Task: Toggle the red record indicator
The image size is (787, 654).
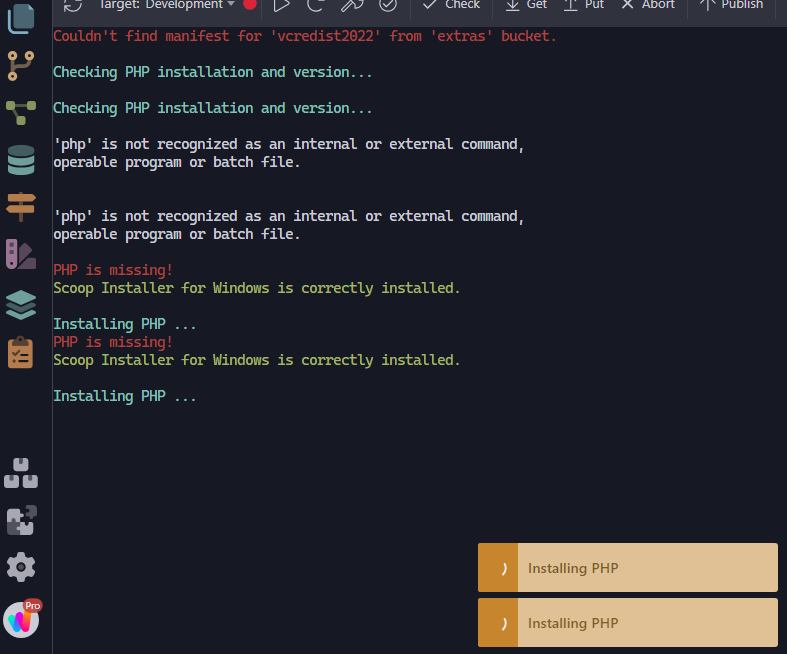Action: coord(249,5)
